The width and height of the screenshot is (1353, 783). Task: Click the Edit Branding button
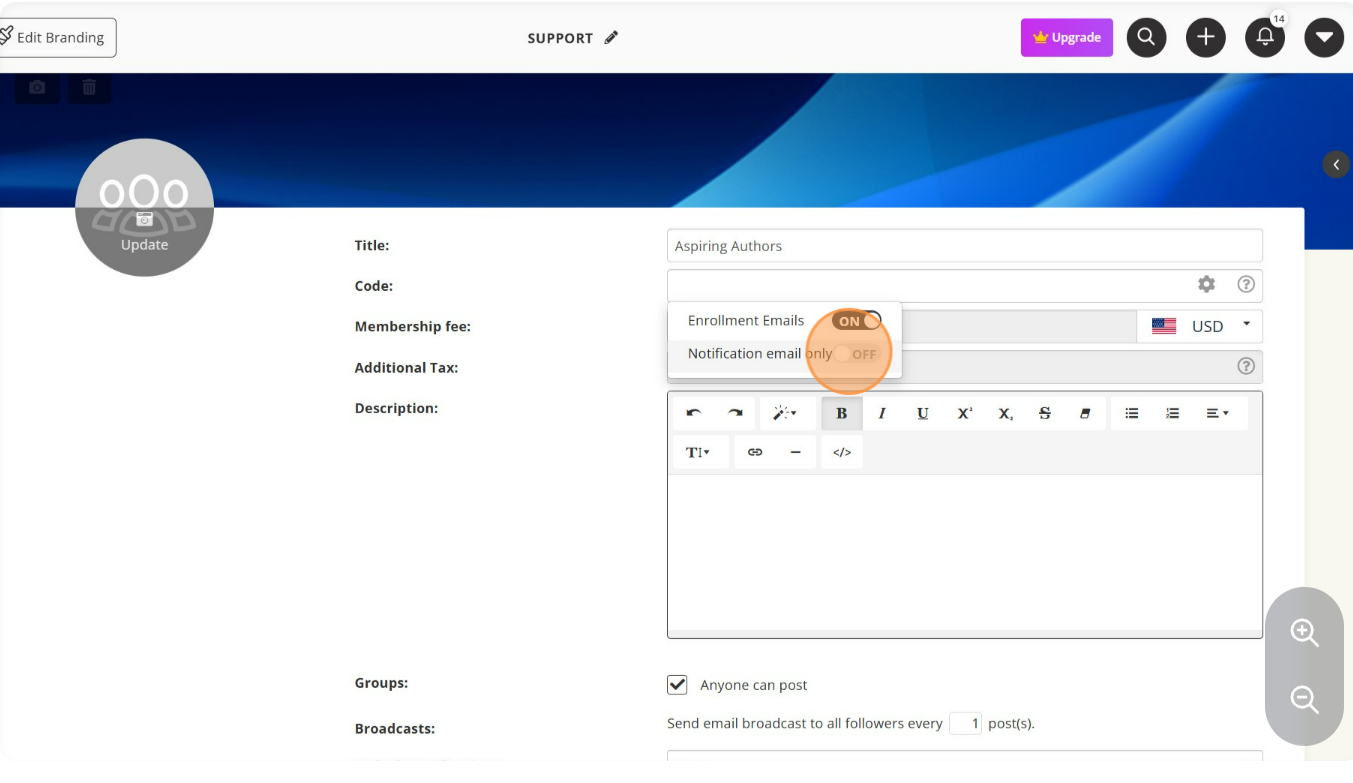(58, 38)
